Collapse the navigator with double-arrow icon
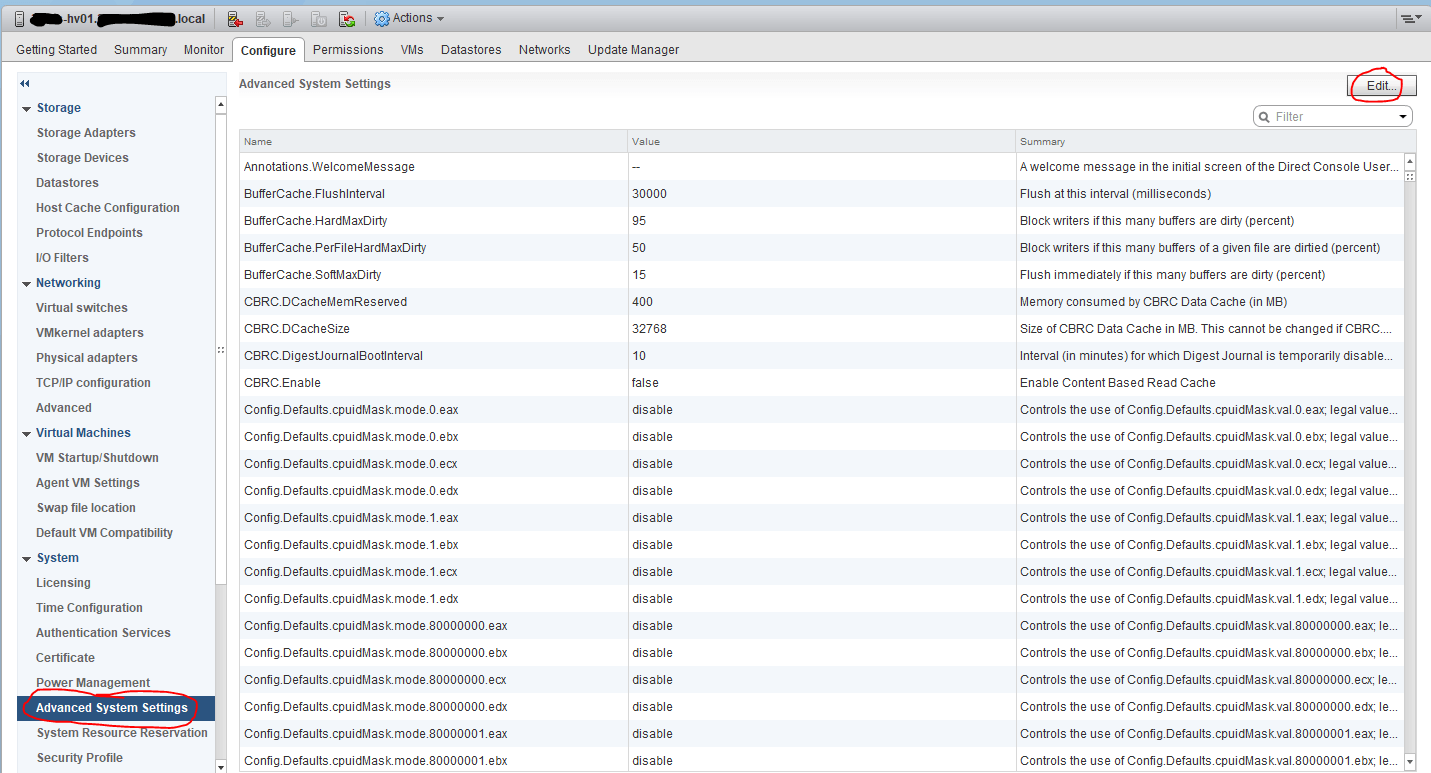Image resolution: width=1431 pixels, height=773 pixels. coord(24,84)
